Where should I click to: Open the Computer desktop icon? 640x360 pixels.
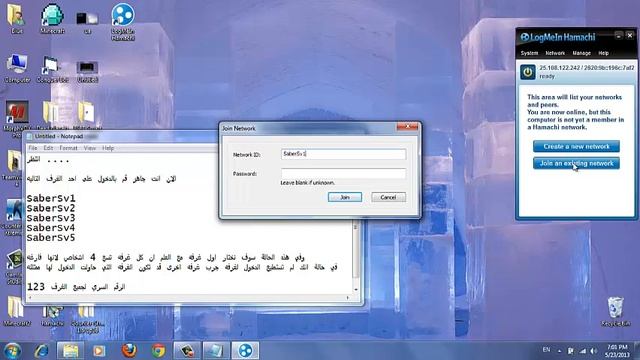click(17, 68)
